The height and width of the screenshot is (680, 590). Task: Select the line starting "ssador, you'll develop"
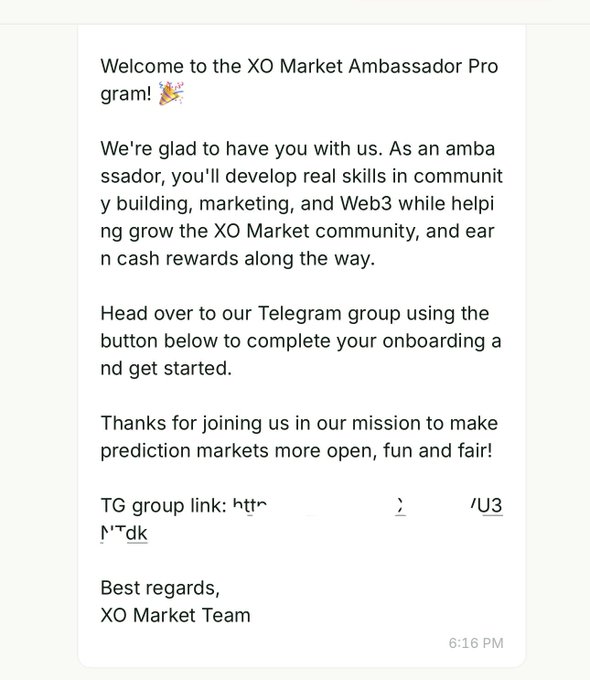pos(302,176)
